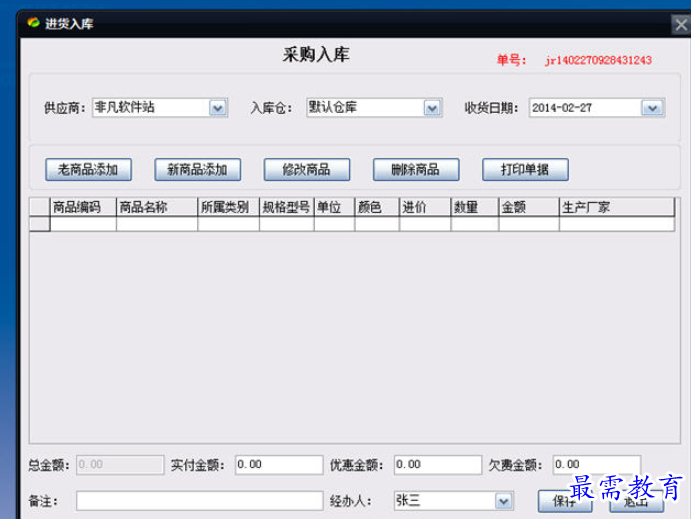Click the 修改商品 button
The width and height of the screenshot is (691, 519).
307,170
